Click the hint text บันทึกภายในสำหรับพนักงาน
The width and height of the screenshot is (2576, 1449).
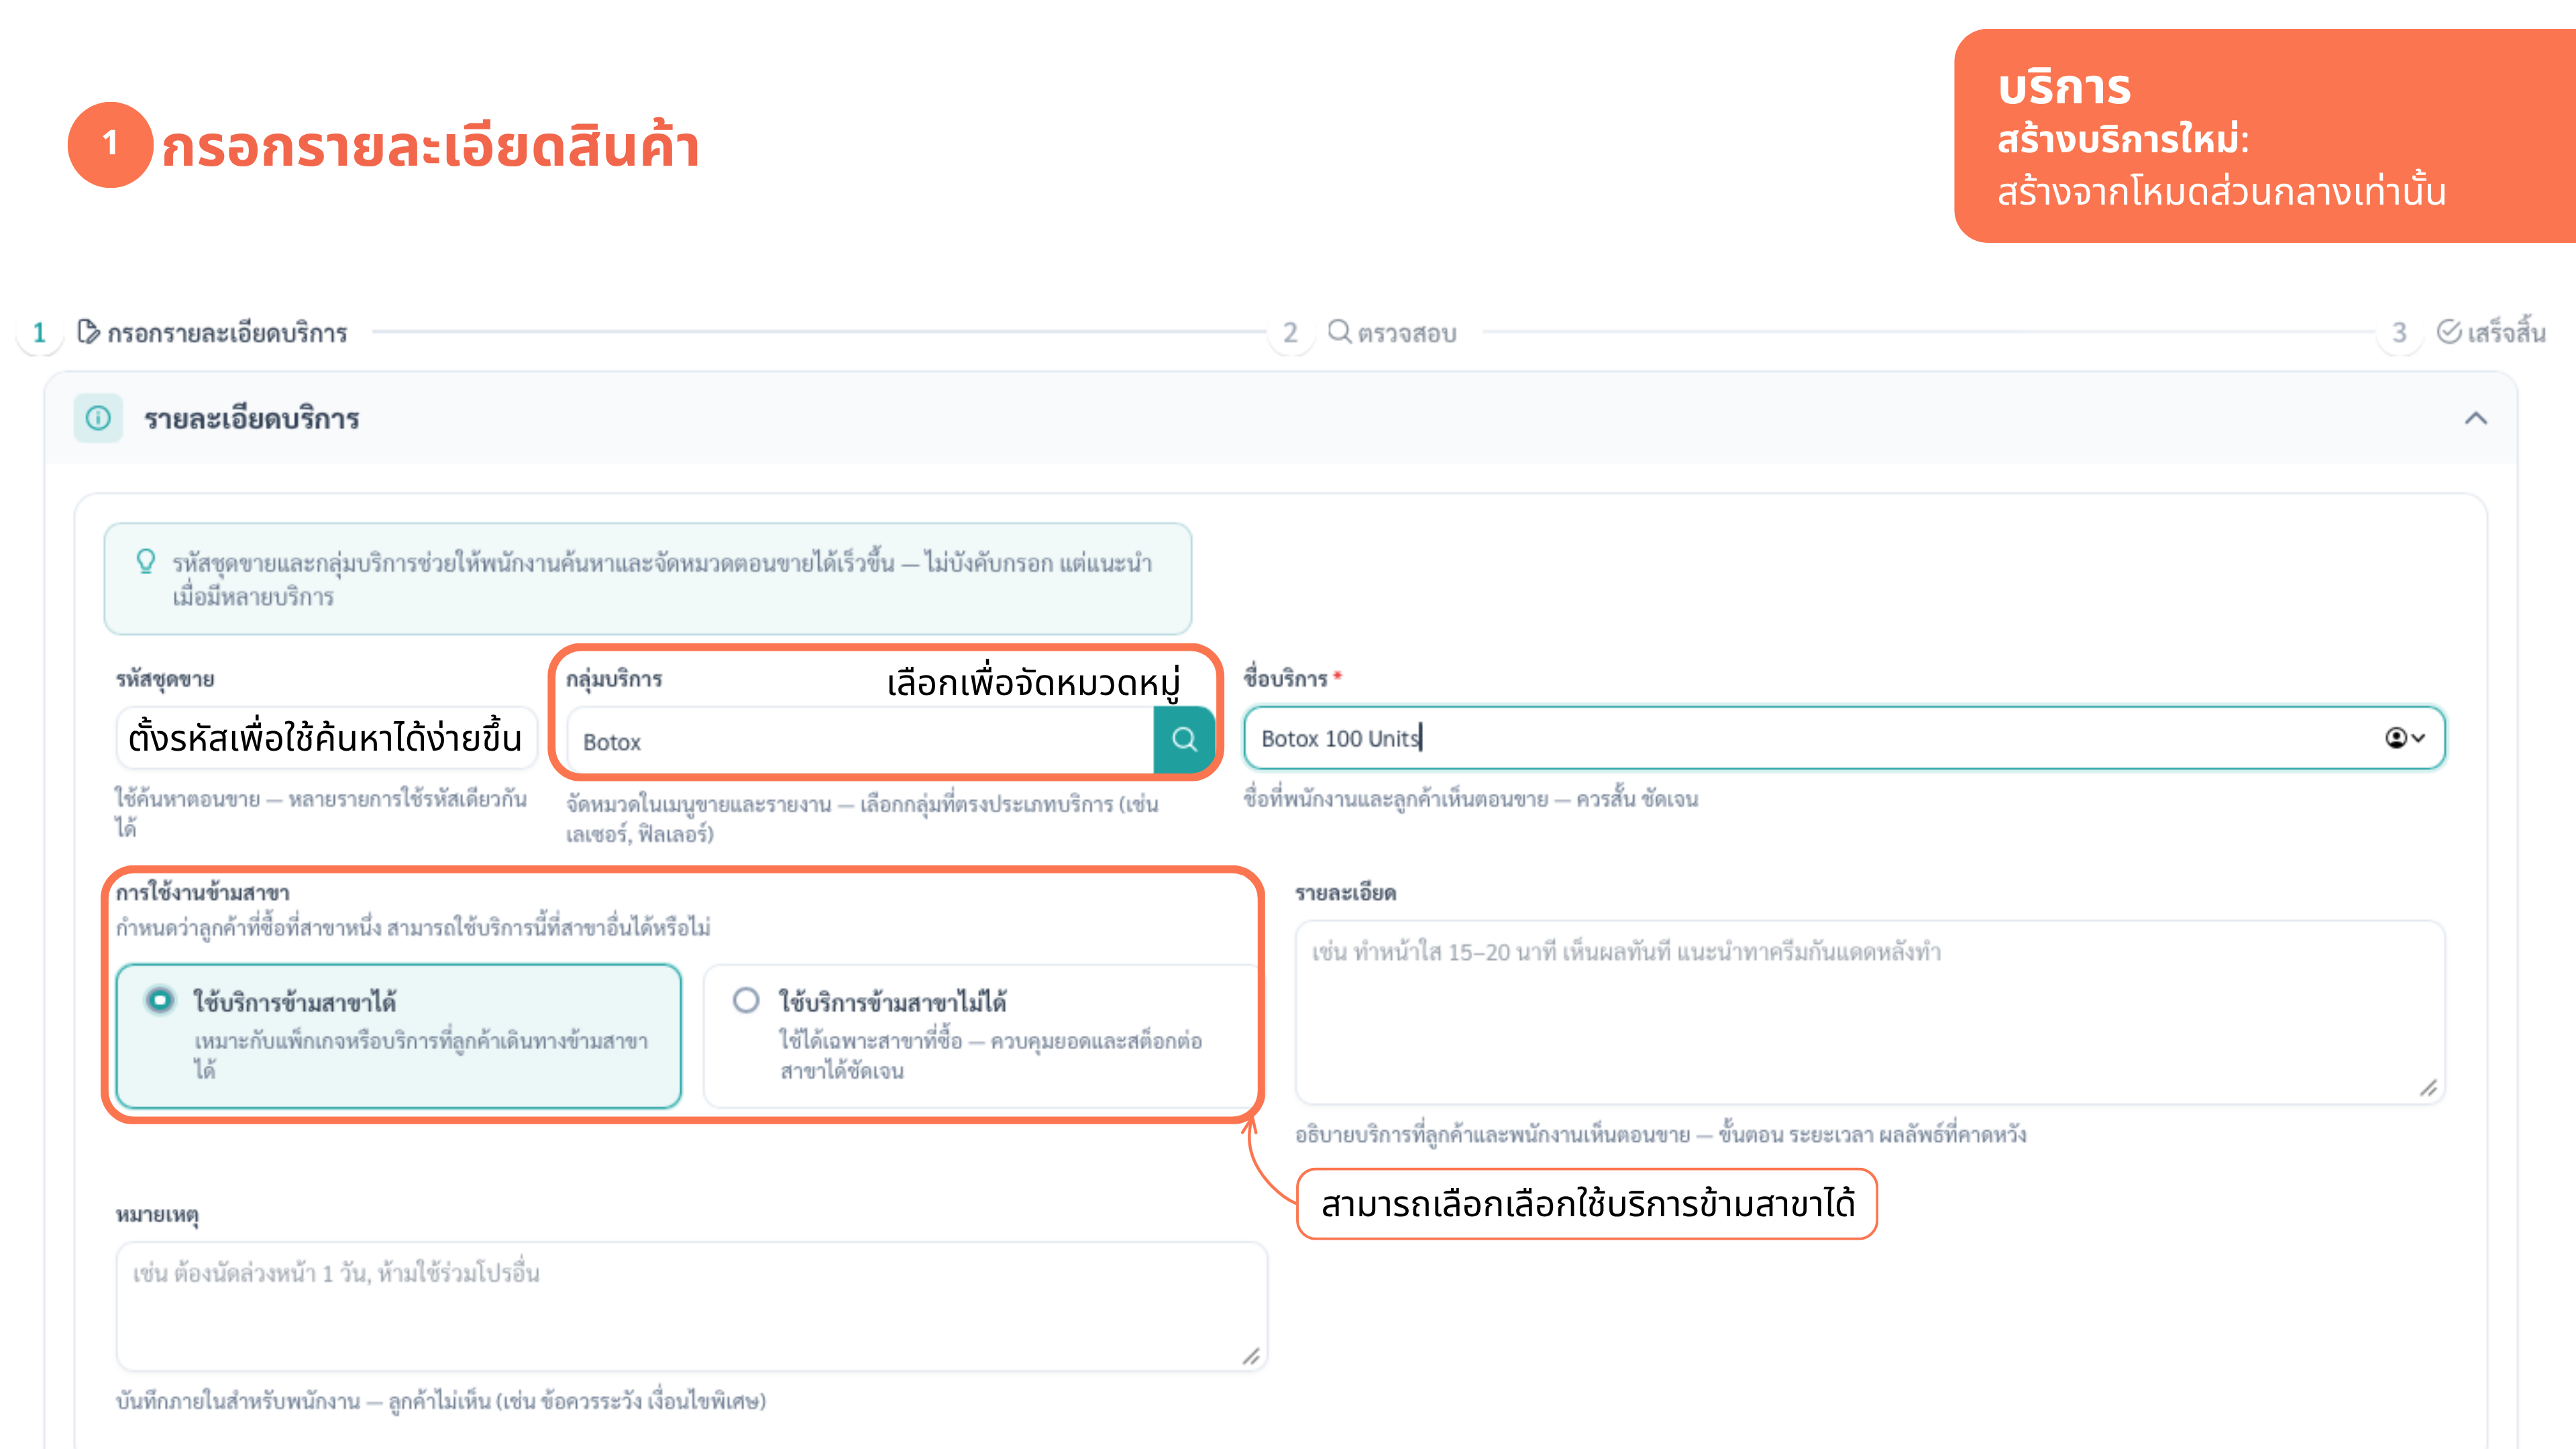point(441,1400)
